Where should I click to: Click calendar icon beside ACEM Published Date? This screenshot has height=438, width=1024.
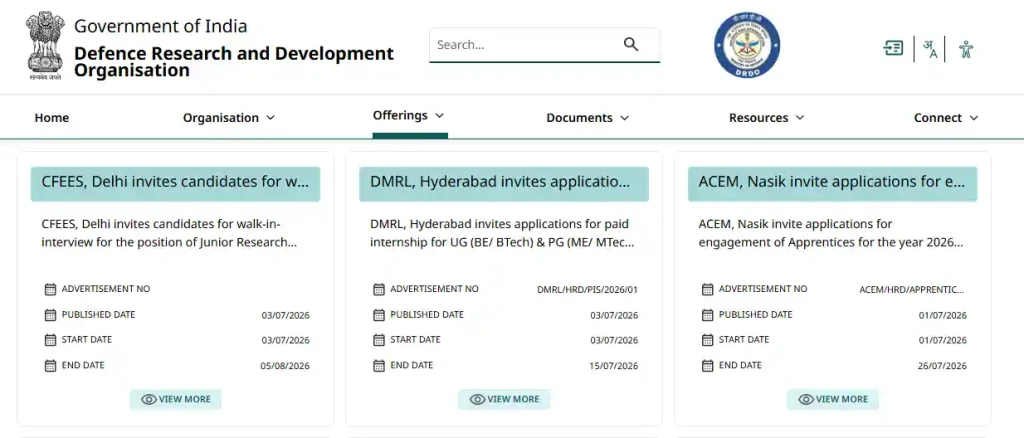[707, 315]
